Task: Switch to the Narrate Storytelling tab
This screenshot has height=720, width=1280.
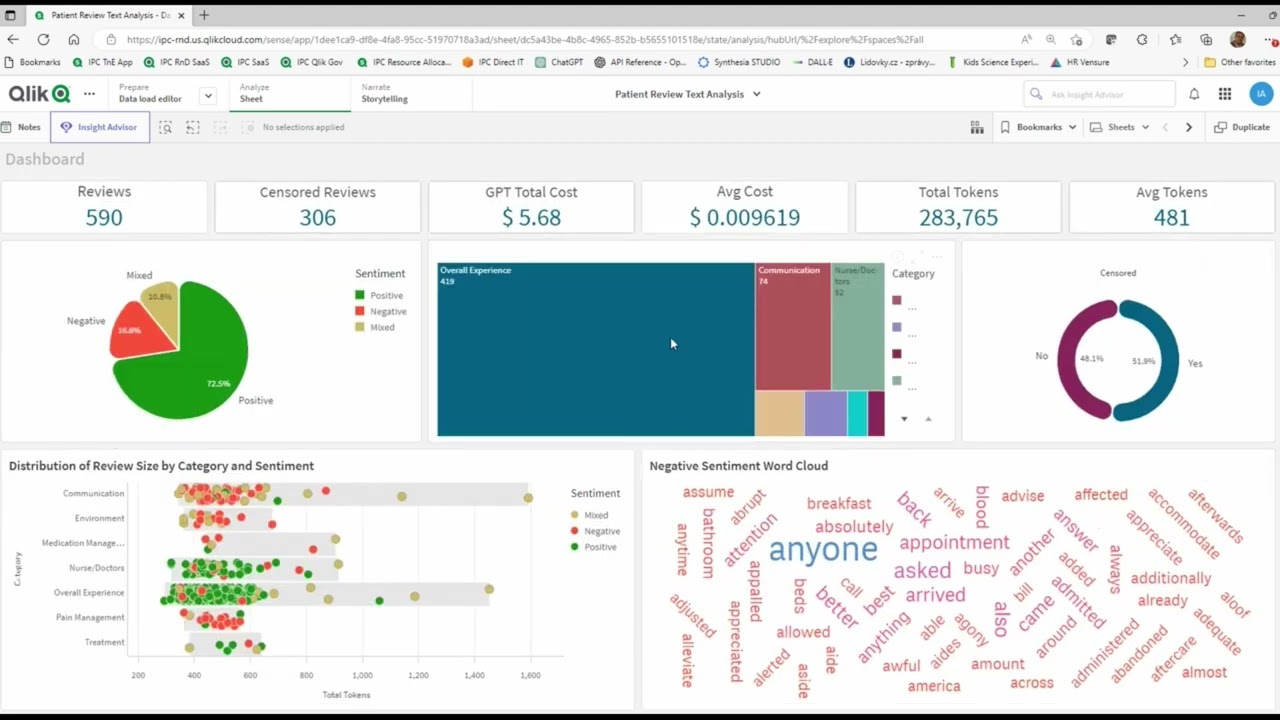Action: click(x=410, y=93)
